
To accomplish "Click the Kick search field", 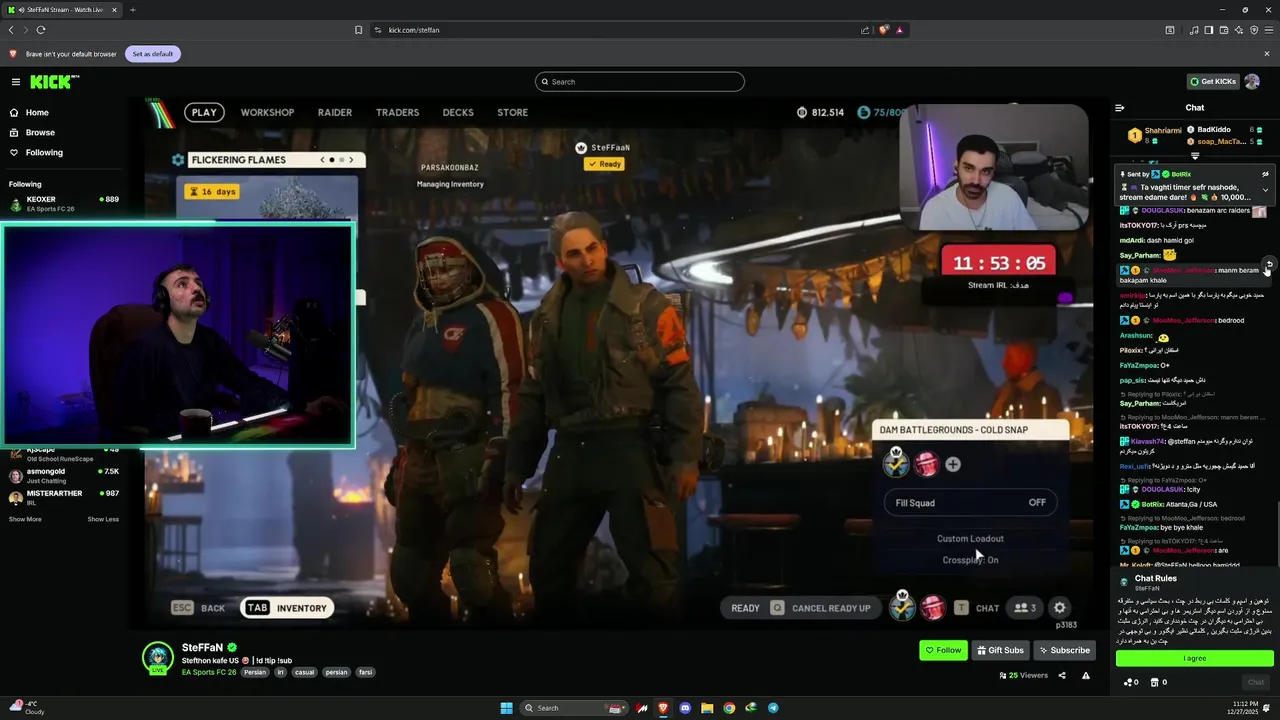I will [x=640, y=82].
